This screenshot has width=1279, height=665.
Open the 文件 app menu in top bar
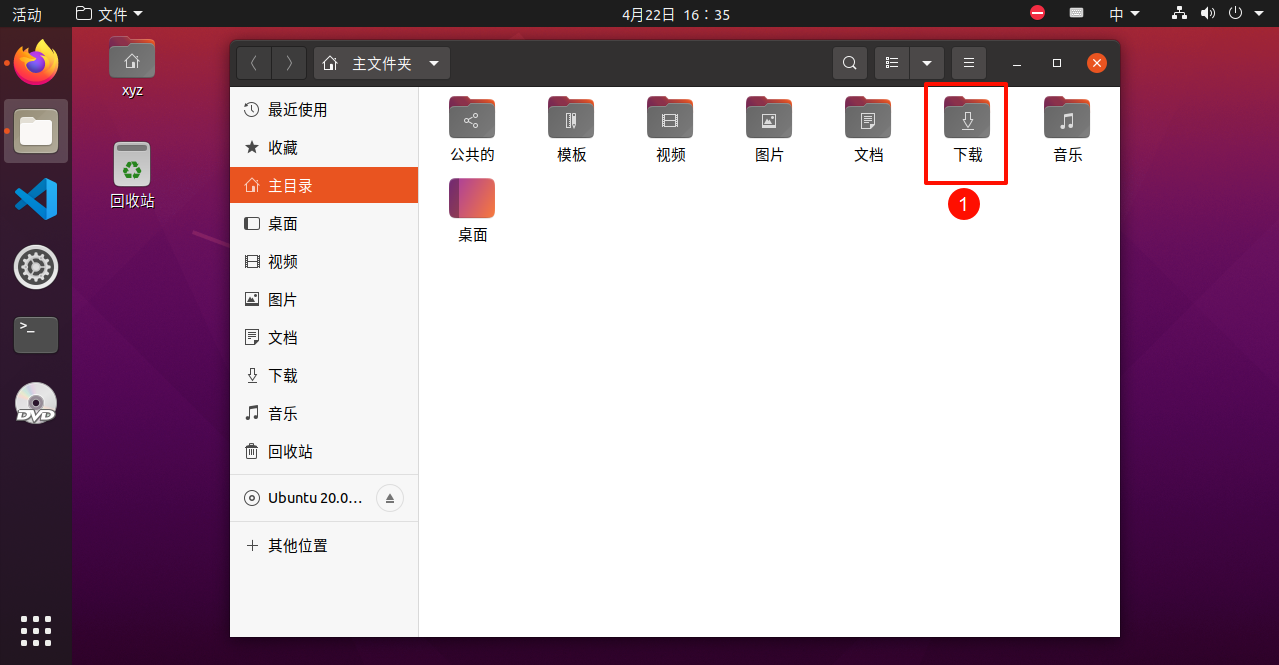point(109,14)
